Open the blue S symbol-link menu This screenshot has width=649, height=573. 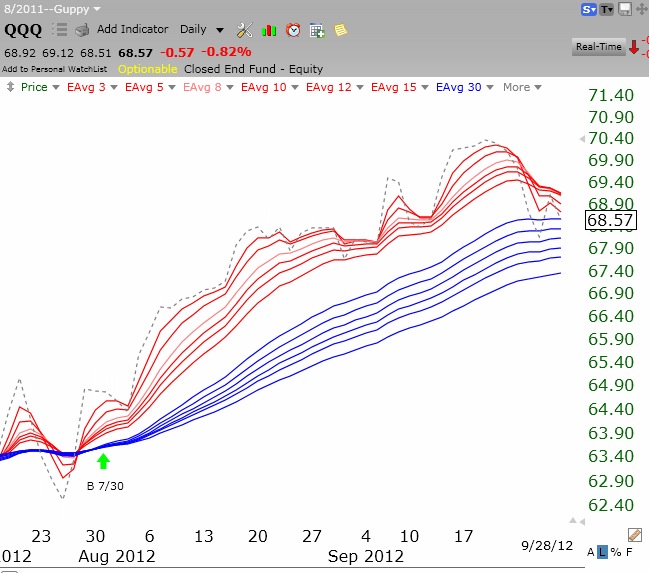pos(588,9)
